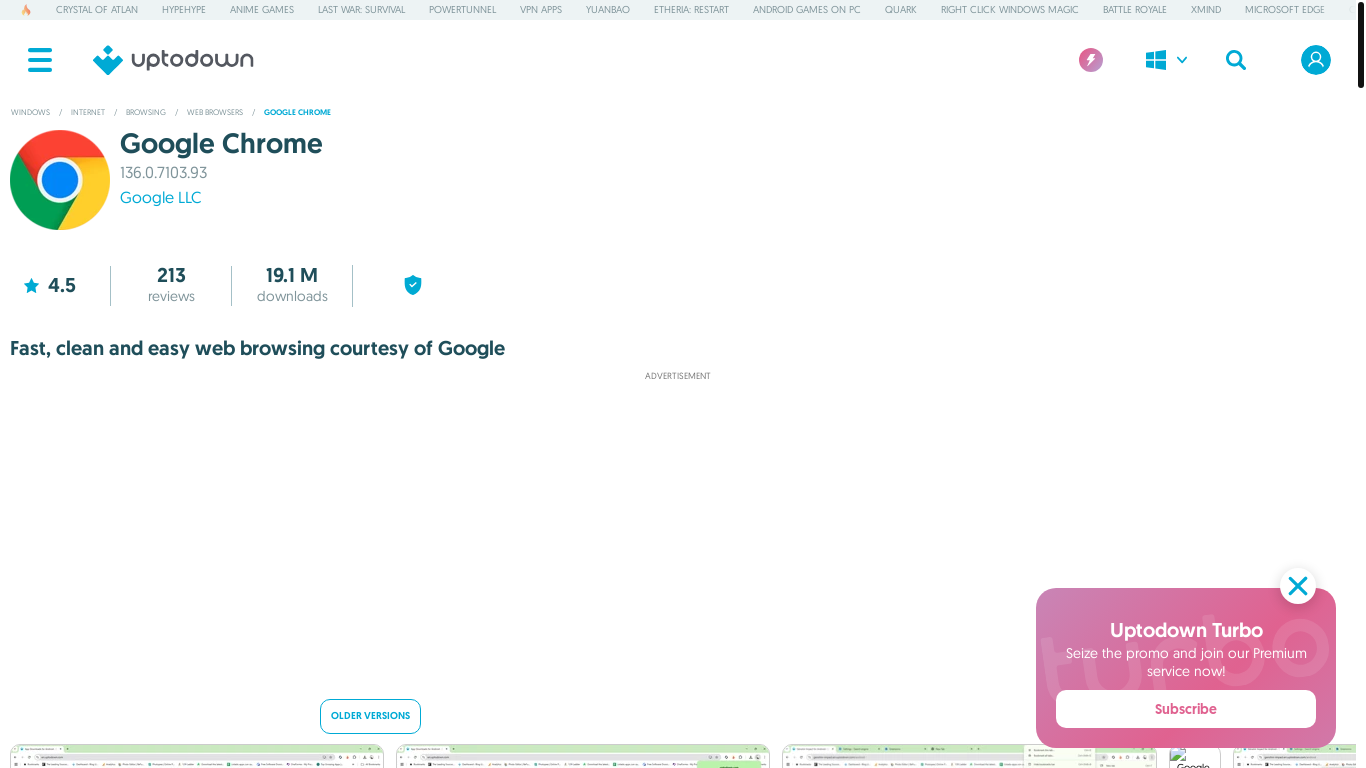
Task: Close the Uptodown Turbo popup
Action: pyautogui.click(x=1298, y=586)
